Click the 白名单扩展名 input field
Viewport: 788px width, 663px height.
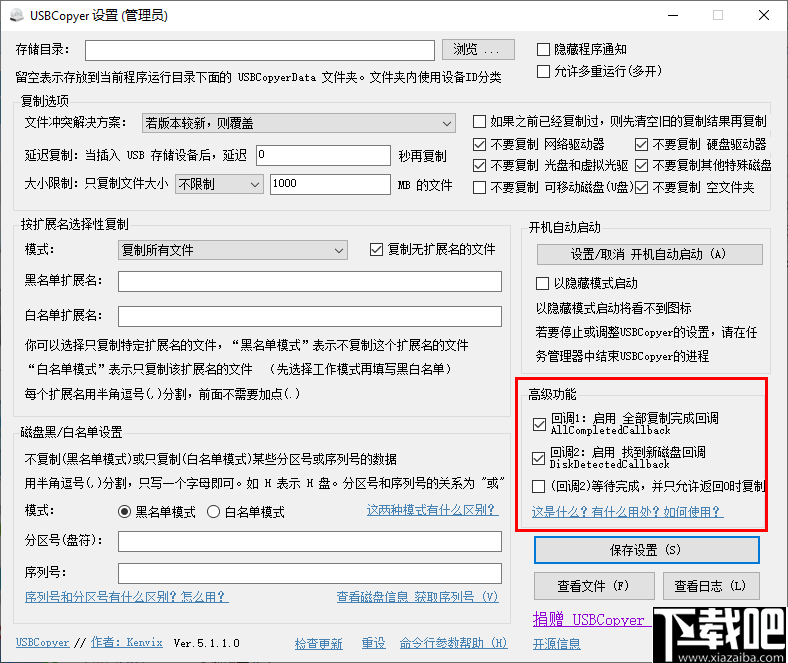tap(310, 317)
